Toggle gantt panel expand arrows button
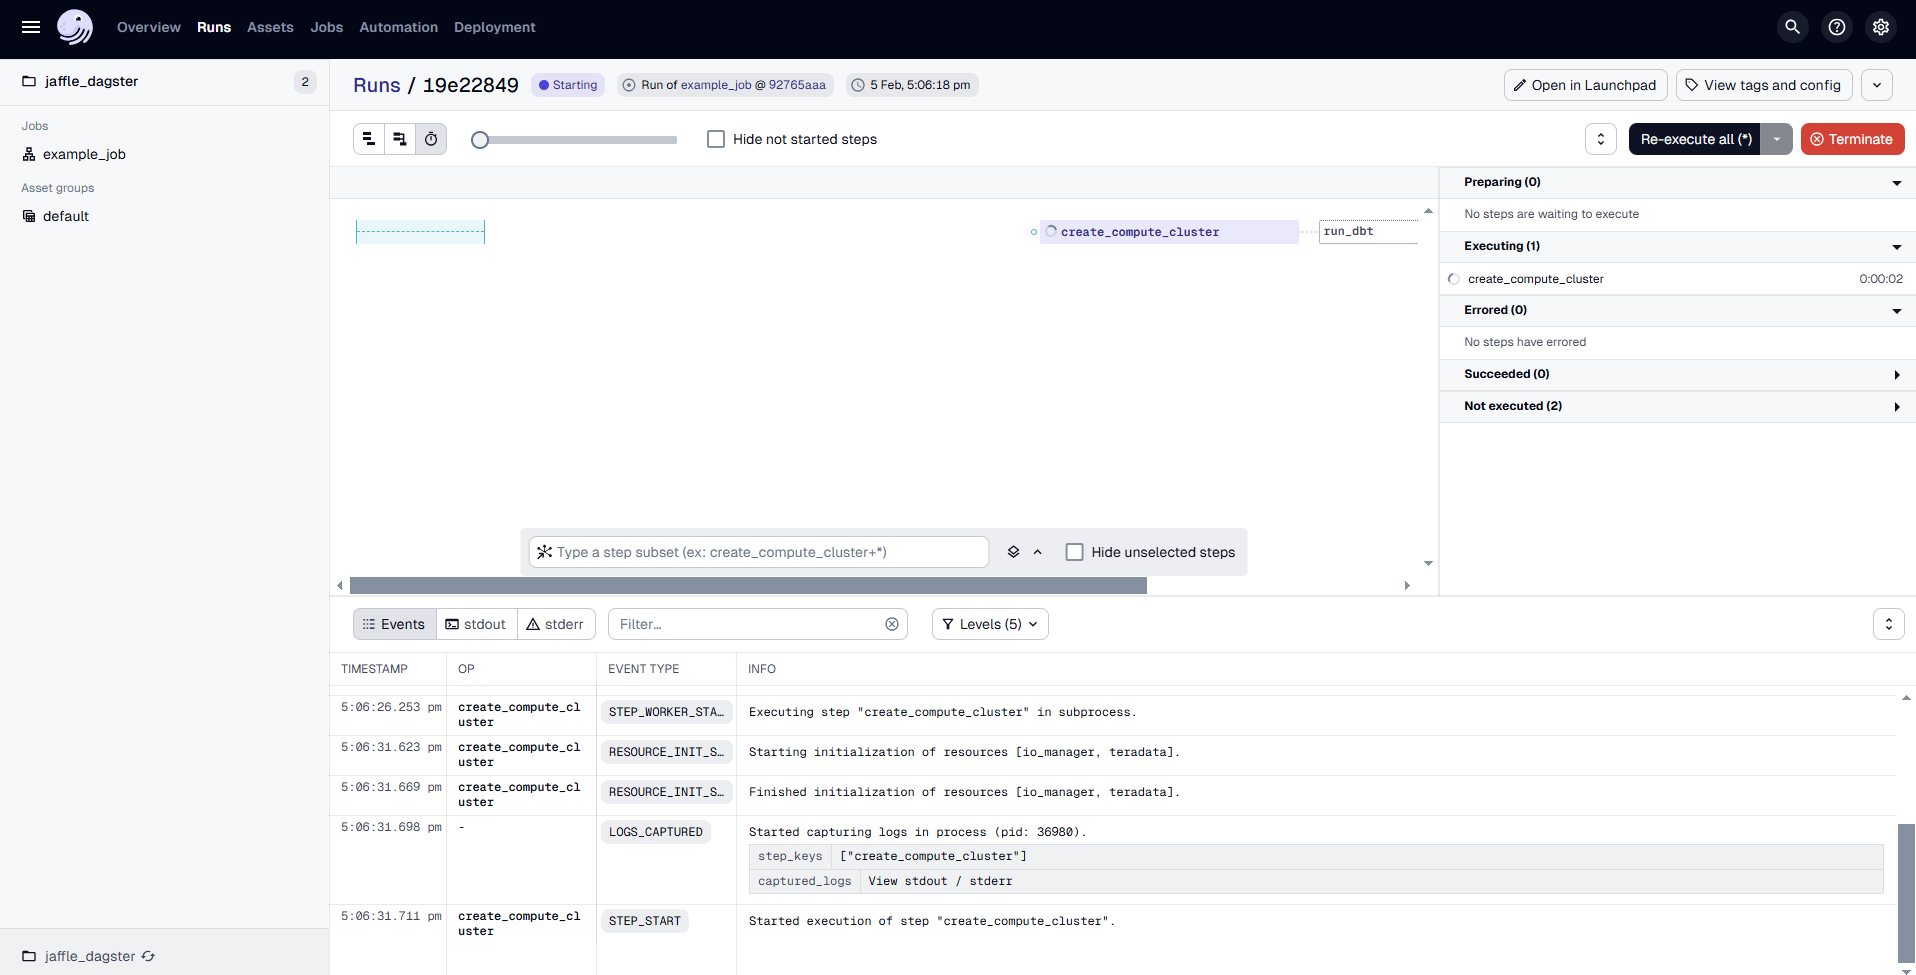1916x975 pixels. click(1601, 139)
